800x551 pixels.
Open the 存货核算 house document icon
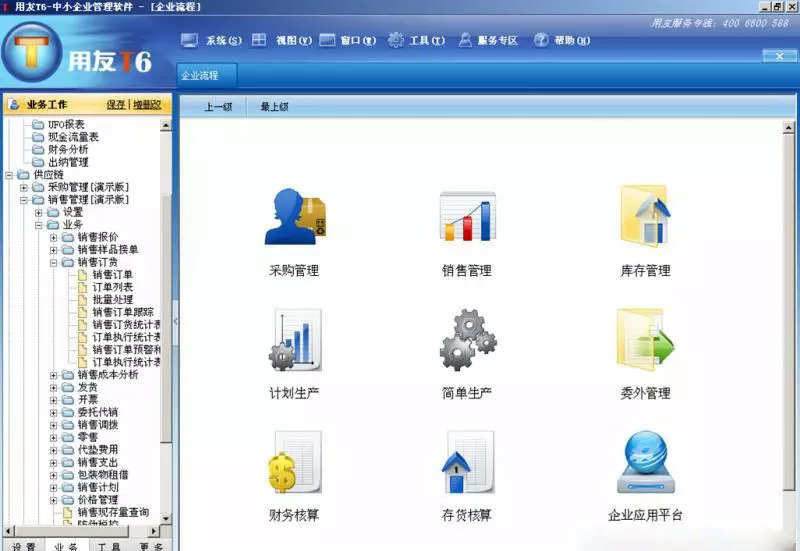tap(468, 462)
